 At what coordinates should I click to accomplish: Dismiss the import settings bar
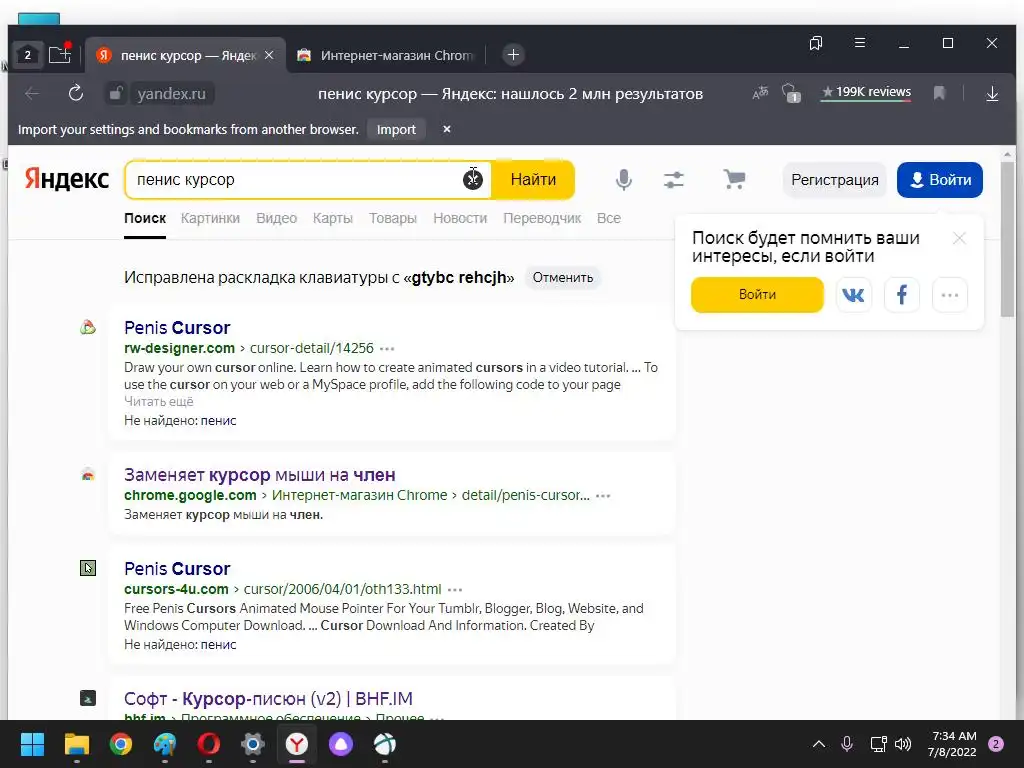point(447,129)
